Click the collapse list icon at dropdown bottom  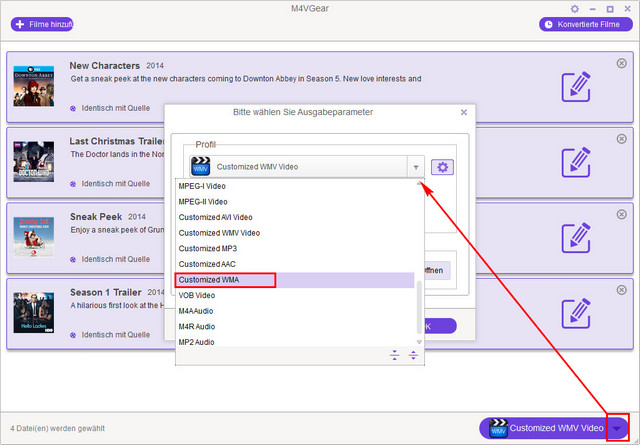[394, 355]
